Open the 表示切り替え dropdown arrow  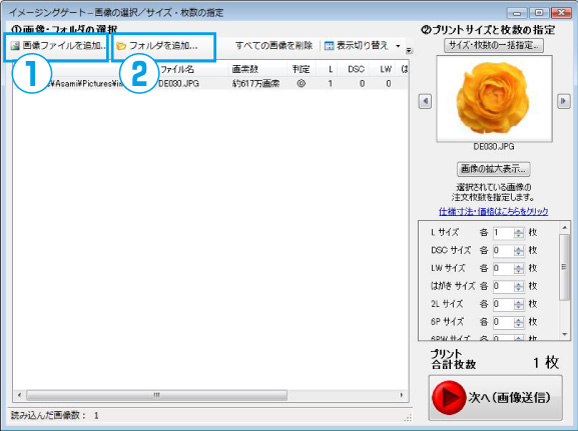point(398,46)
